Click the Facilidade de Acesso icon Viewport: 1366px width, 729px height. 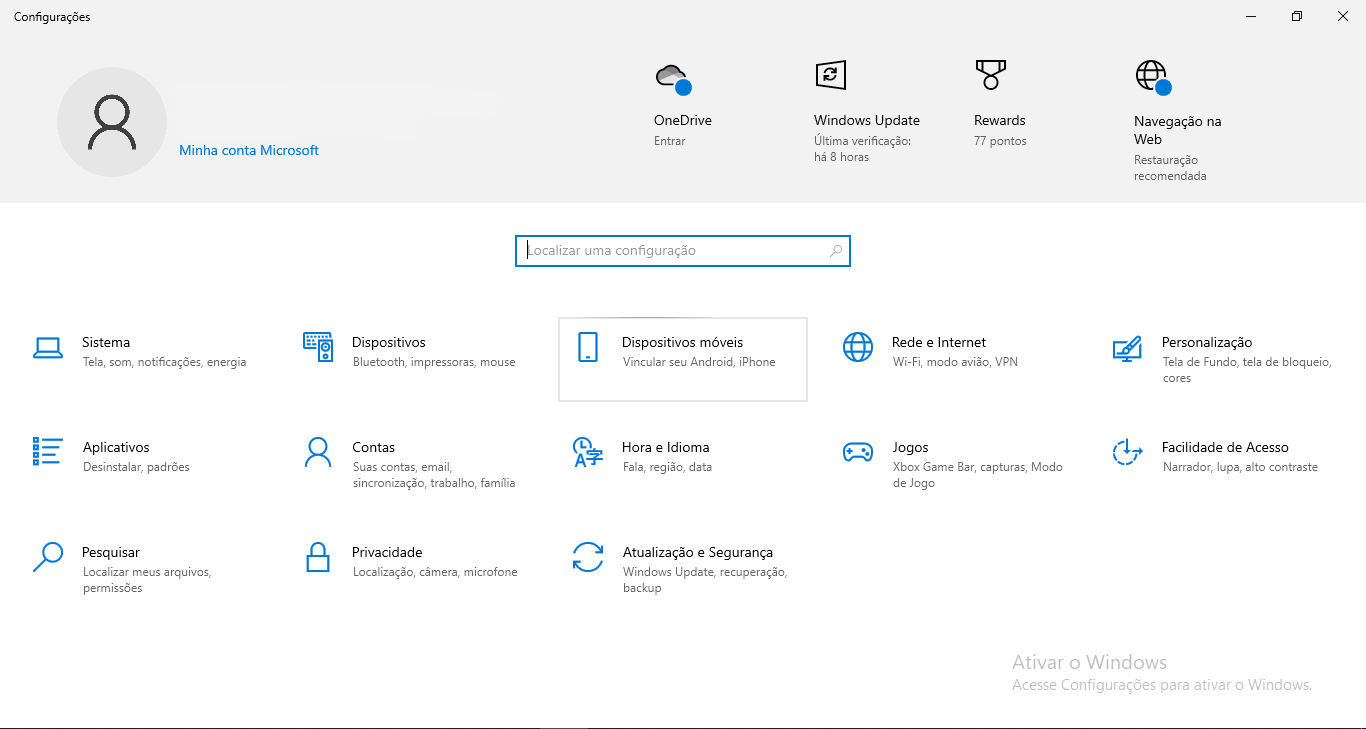point(1127,452)
